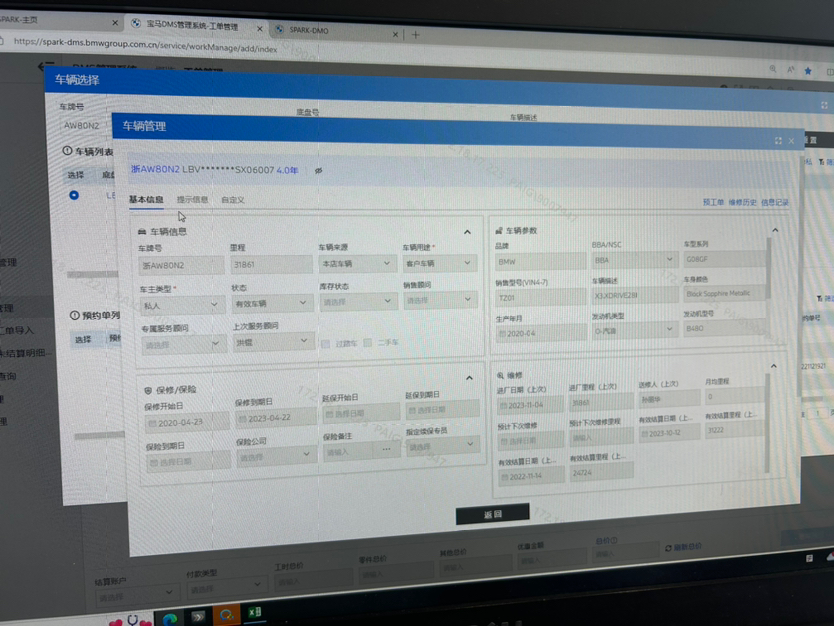This screenshot has width=834, height=626.
Task: Click the 保险到期日 date field
Action: [x=189, y=462]
